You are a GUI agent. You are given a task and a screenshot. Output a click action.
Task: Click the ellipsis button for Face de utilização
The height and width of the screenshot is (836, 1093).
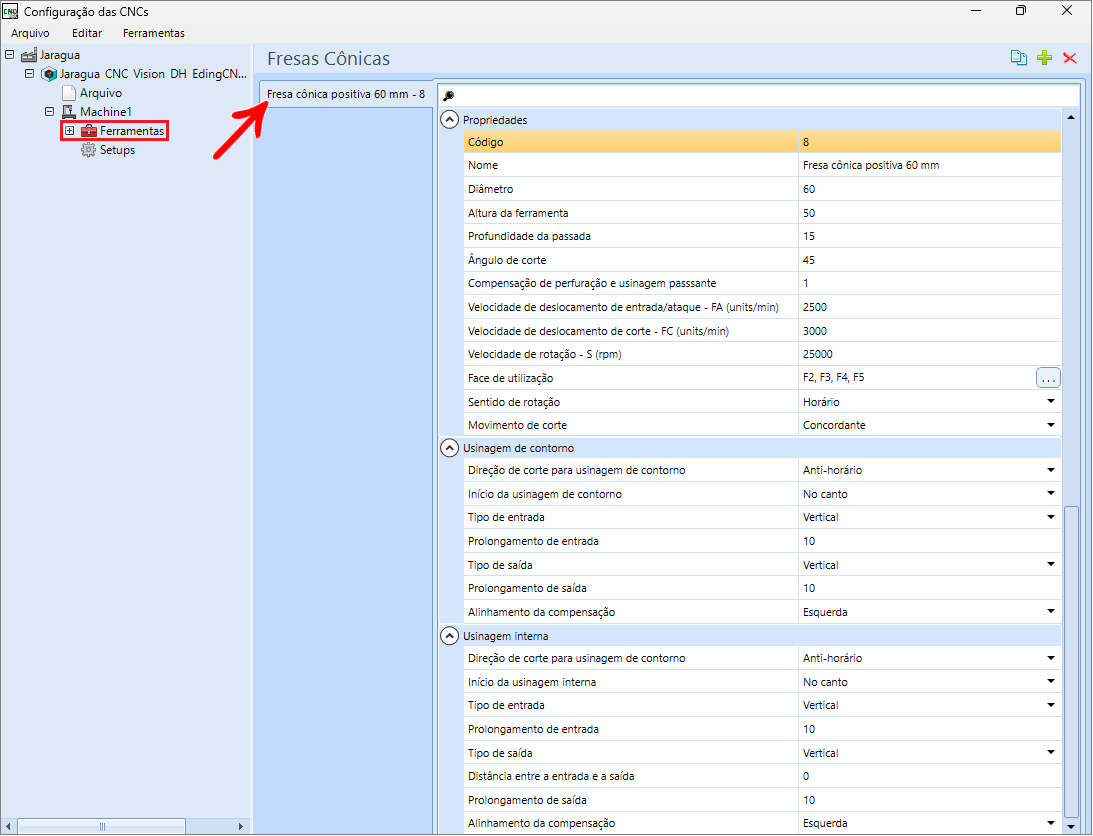(1047, 378)
